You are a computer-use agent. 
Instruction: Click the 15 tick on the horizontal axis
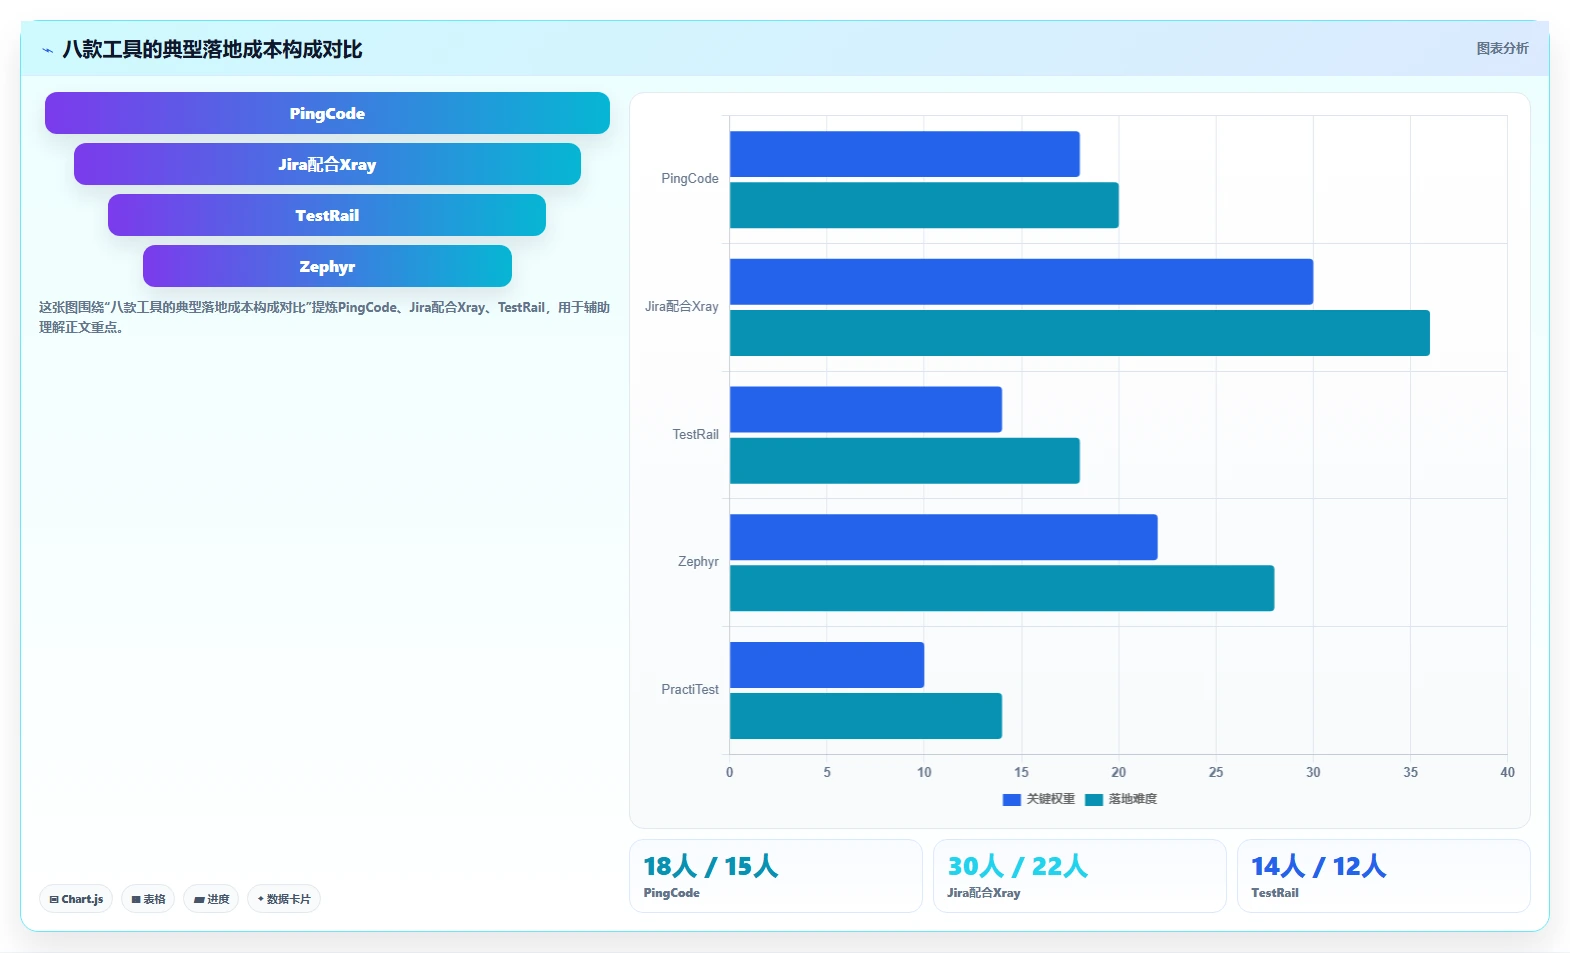1021,772
